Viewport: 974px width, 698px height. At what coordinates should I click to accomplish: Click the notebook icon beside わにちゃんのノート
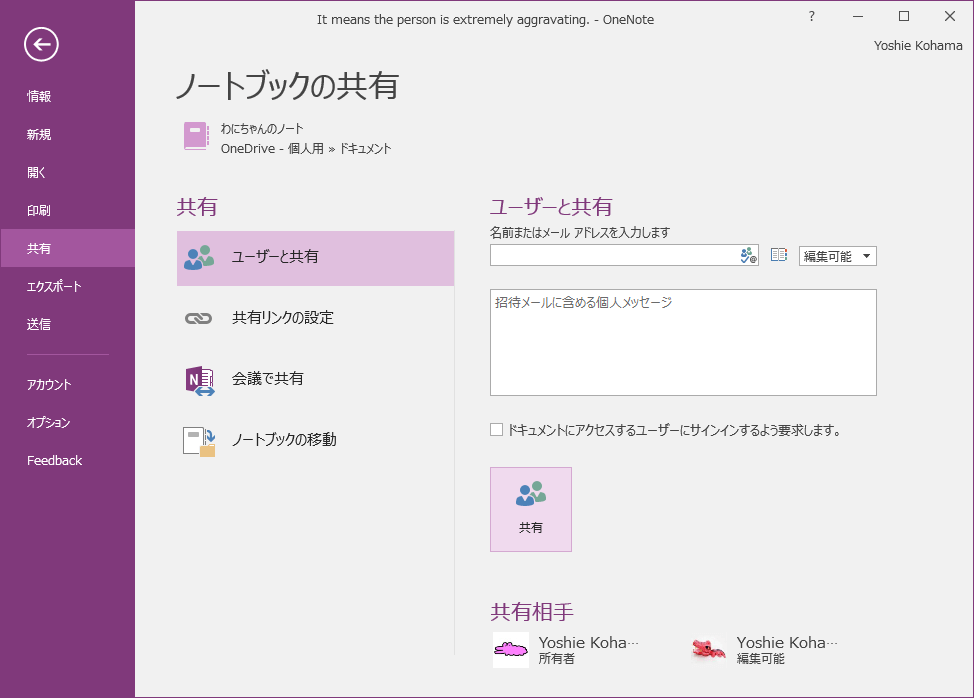click(196, 136)
